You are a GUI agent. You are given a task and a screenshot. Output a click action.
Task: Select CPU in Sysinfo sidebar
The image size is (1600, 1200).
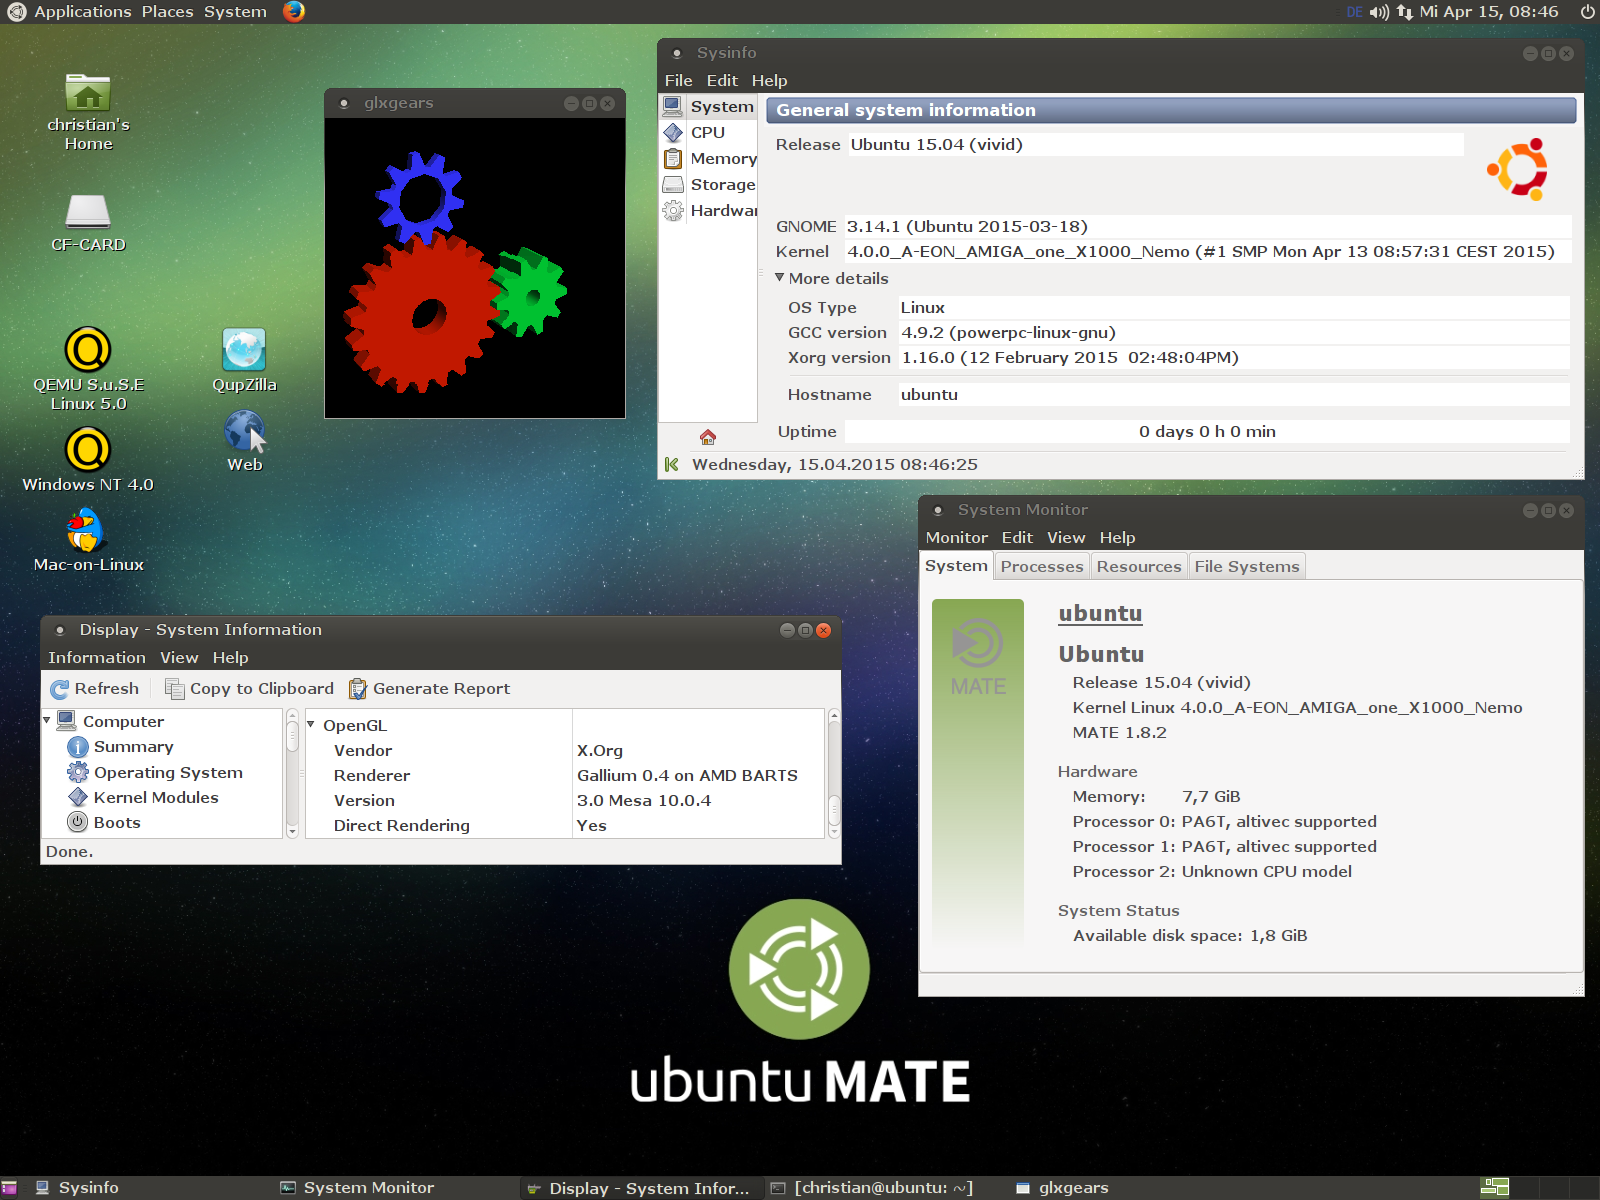[707, 133]
